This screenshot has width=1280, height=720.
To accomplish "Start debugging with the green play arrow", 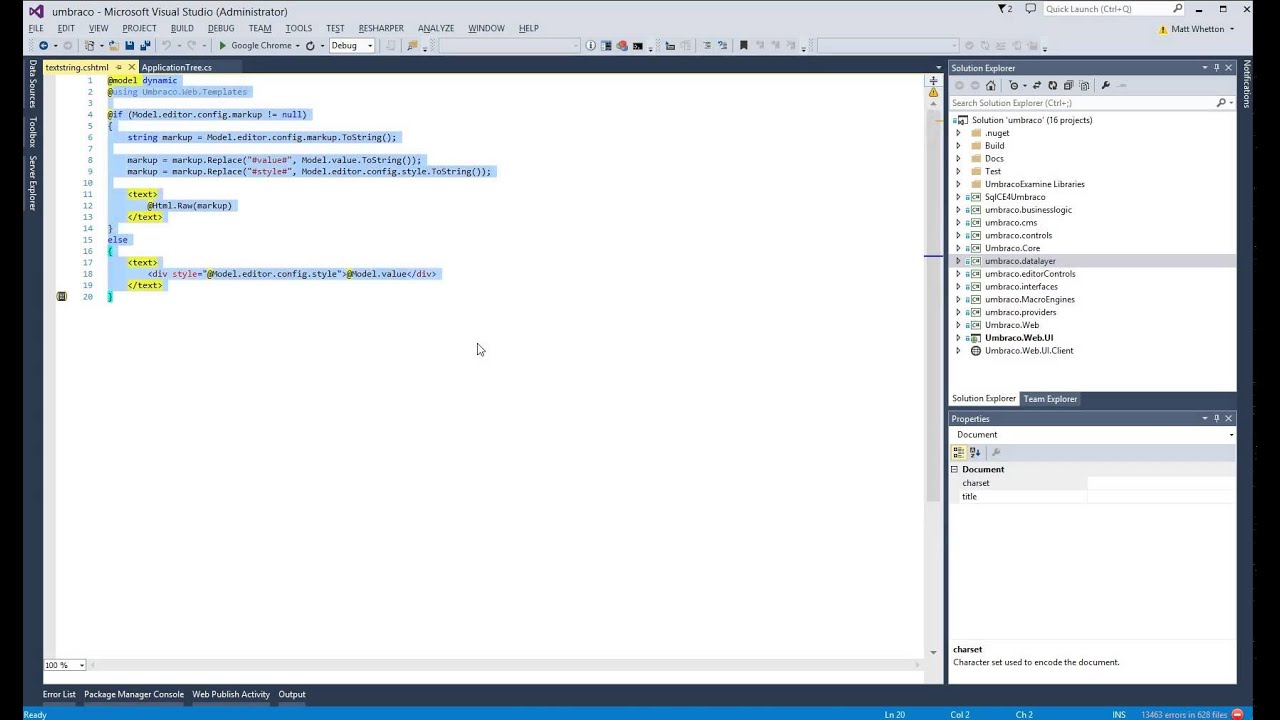I will [x=223, y=45].
